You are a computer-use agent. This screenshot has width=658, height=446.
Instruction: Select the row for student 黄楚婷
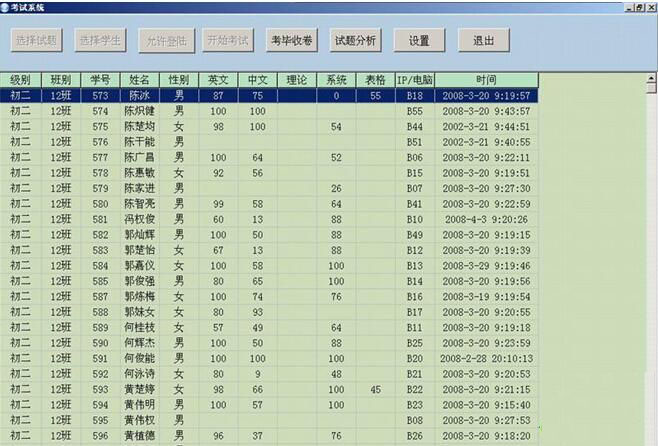tap(139, 389)
